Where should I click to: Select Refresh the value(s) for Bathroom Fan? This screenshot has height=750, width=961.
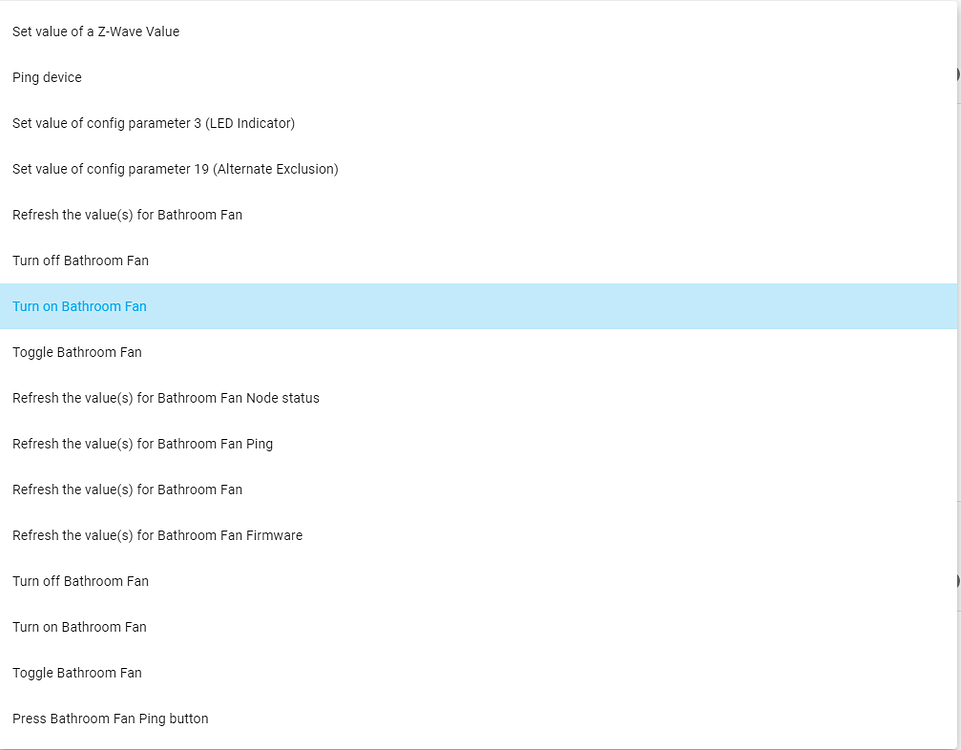(127, 214)
